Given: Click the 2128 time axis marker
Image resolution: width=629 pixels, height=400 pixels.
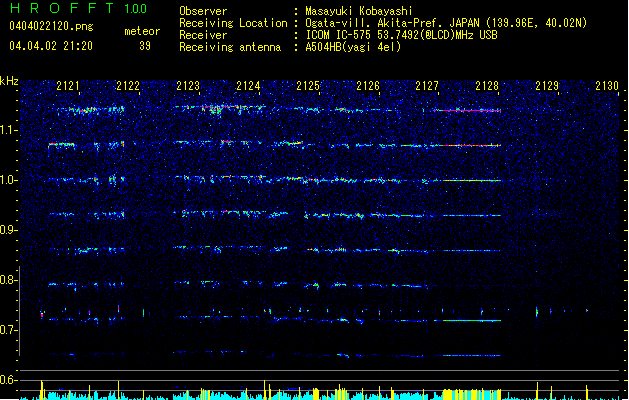Looking at the screenshot, I should pyautogui.click(x=487, y=86).
